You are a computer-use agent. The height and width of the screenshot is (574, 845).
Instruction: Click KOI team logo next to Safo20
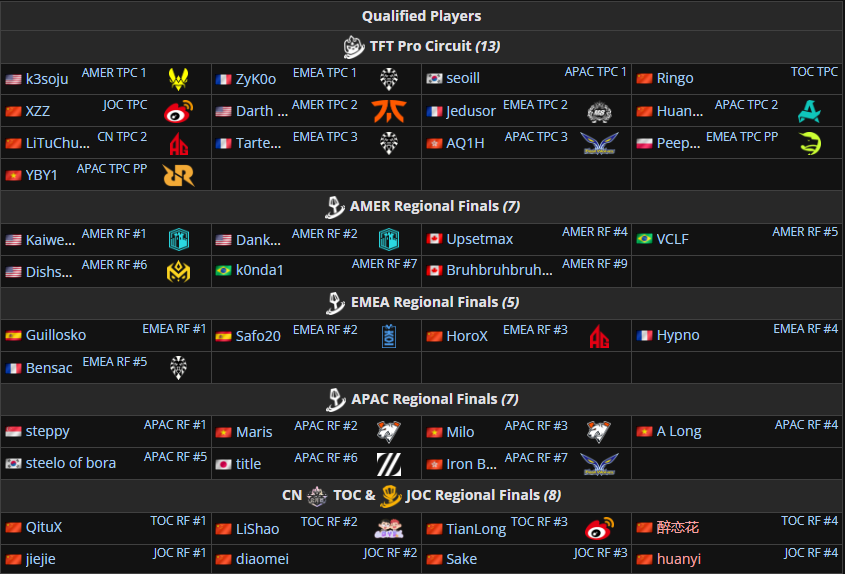coord(389,336)
